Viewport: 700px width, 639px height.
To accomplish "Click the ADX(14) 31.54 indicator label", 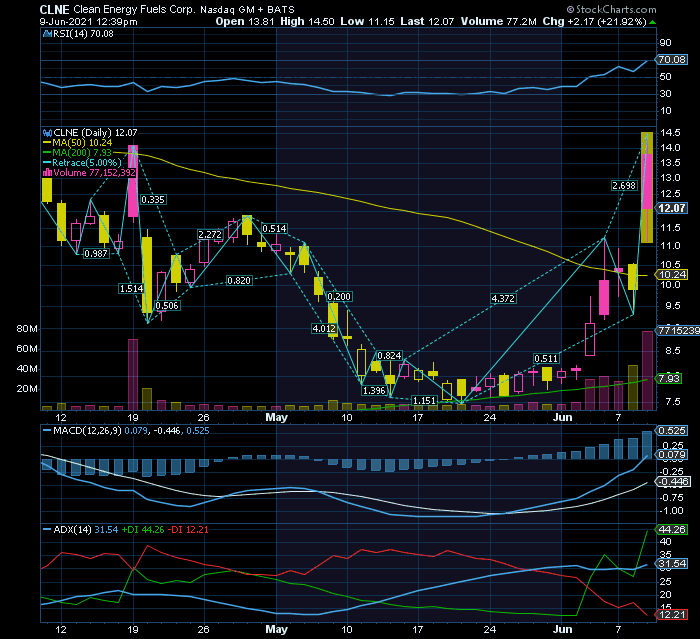I will (x=86, y=530).
